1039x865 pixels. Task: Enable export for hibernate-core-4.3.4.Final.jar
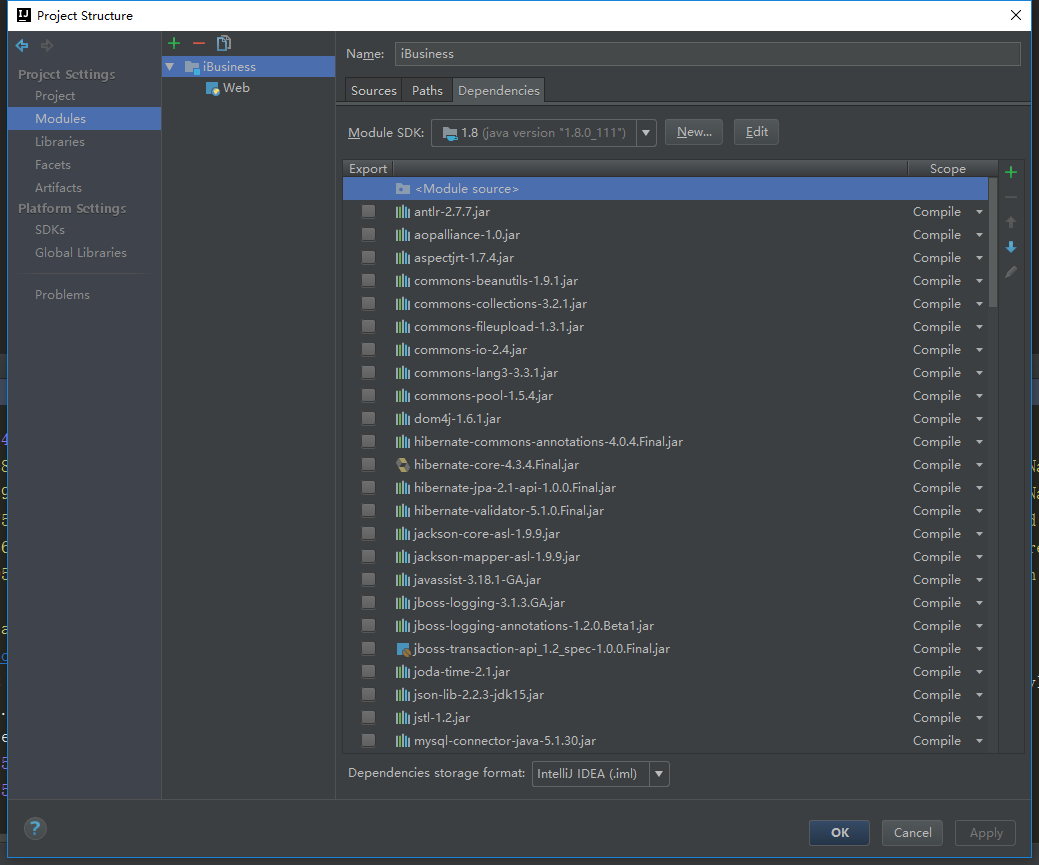[x=368, y=464]
